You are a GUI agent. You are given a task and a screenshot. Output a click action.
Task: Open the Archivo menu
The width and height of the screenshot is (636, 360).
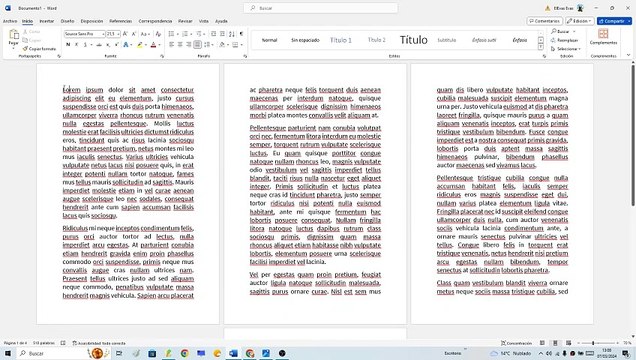click(10, 21)
